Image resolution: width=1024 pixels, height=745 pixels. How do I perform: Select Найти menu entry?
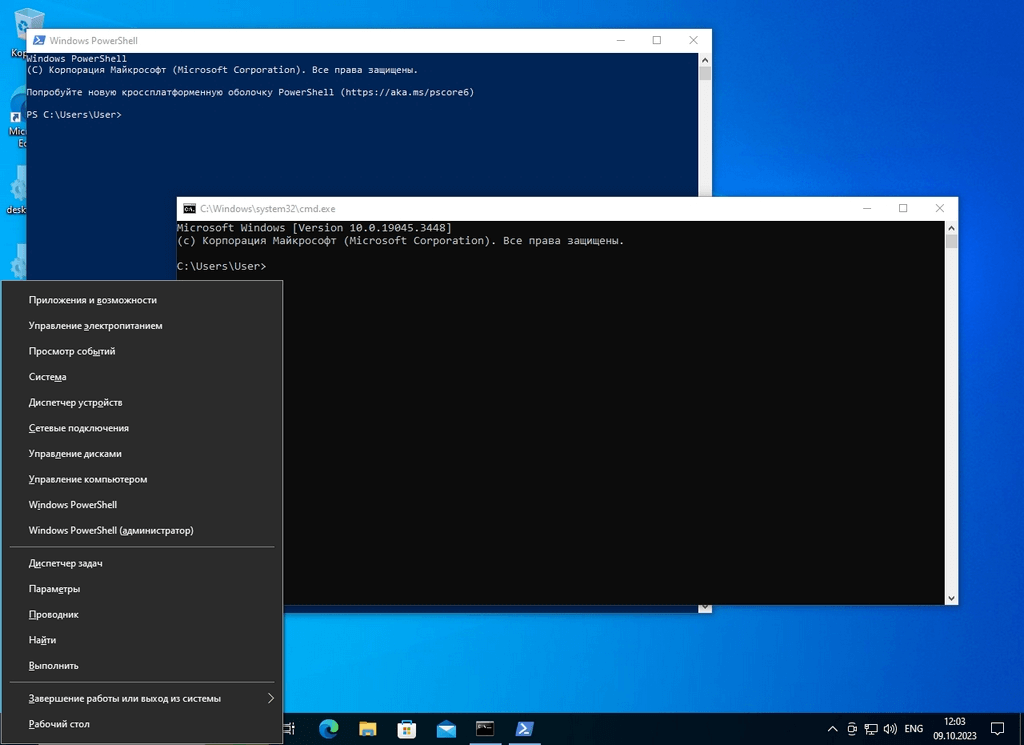click(142, 640)
